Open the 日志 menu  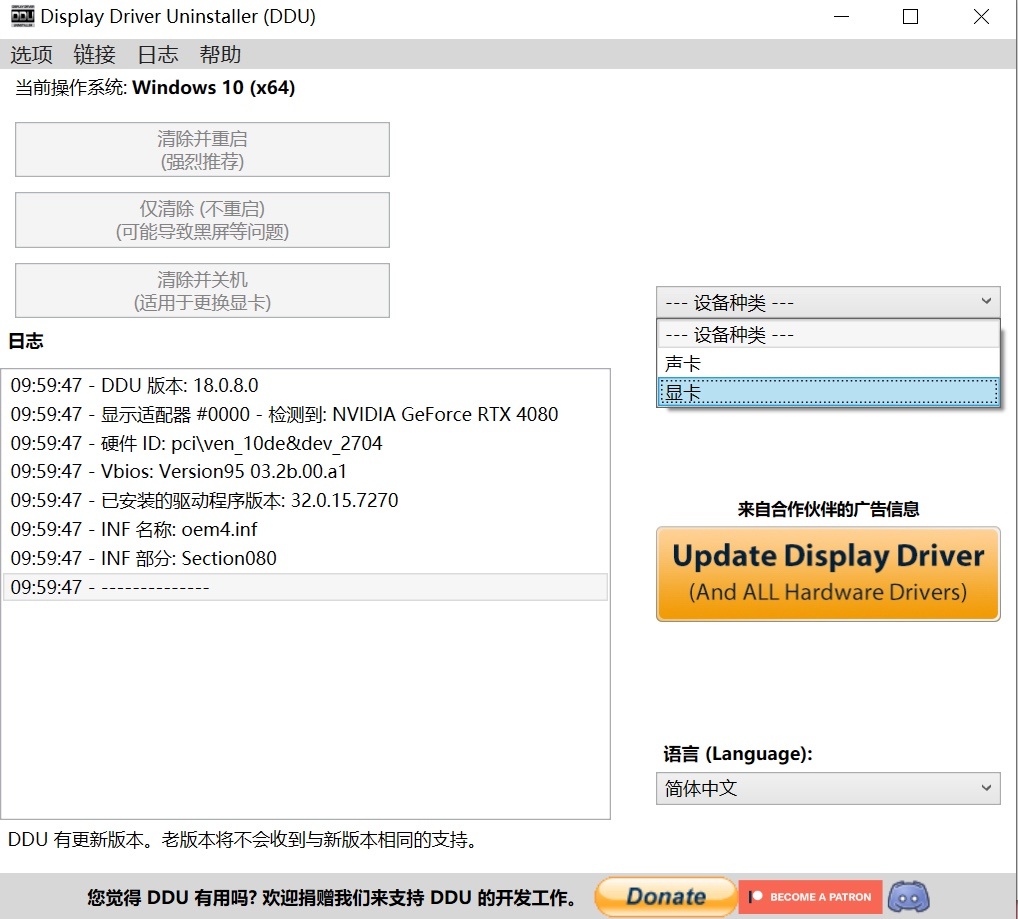158,55
